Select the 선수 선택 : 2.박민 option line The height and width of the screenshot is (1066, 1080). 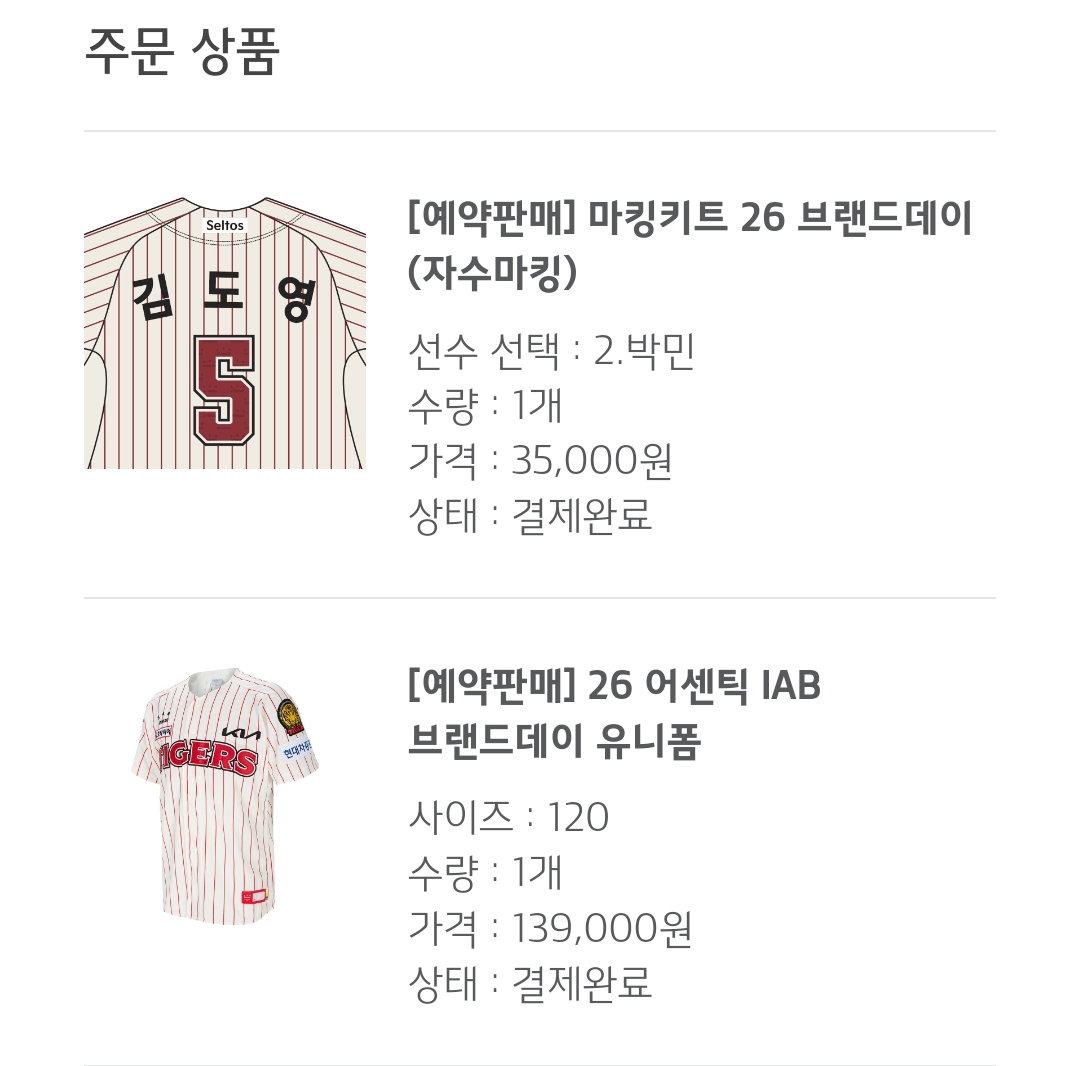[x=551, y=351]
